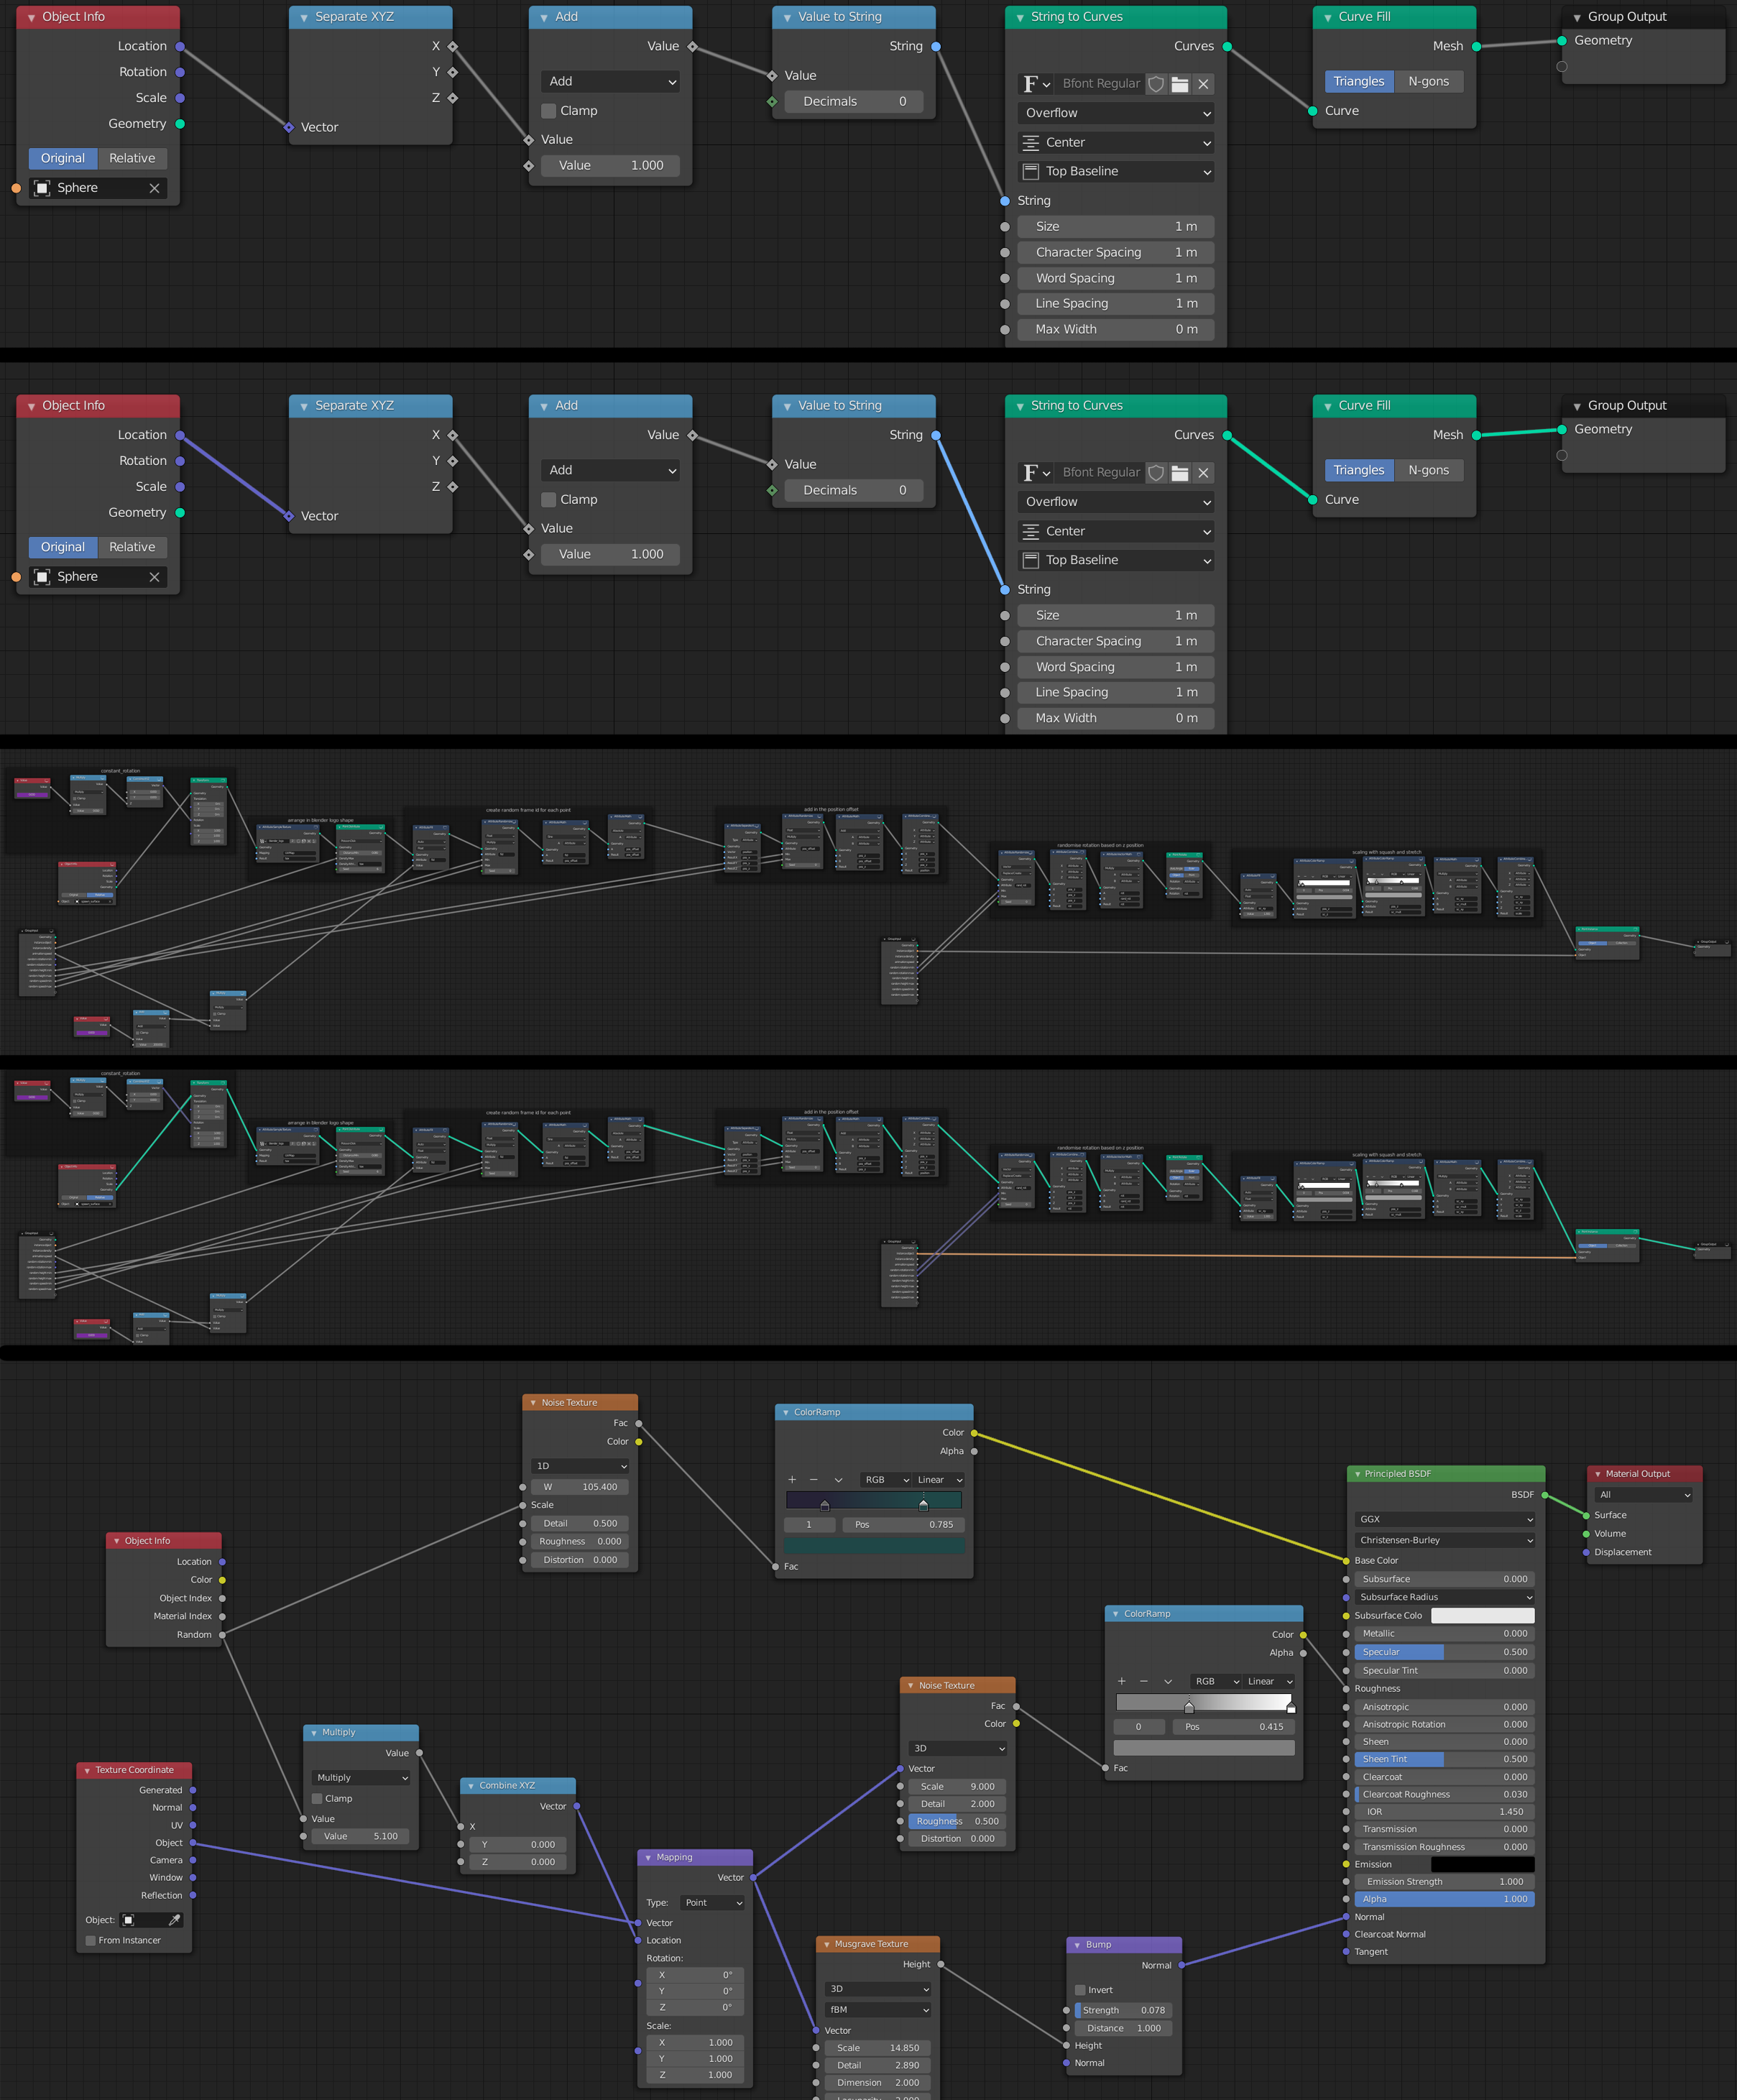Click the Sheen Tint slider in Principled BSDF
This screenshot has height=2100, width=1737.
tap(1445, 1759)
